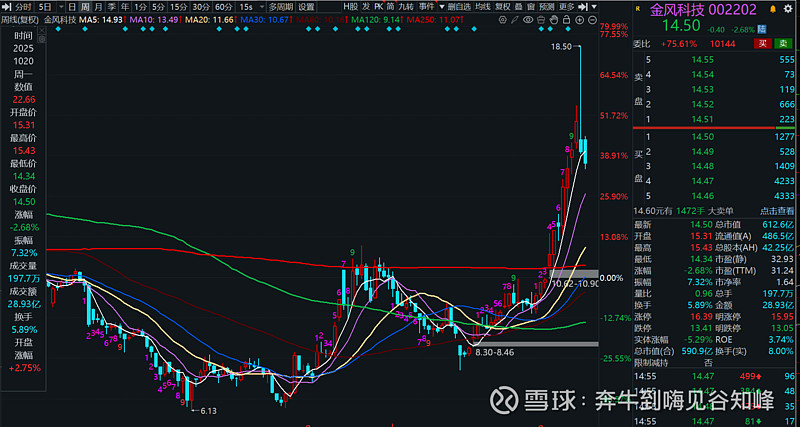Click the yellow R margin badge
This screenshot has width=800, height=427.
click(x=638, y=9)
